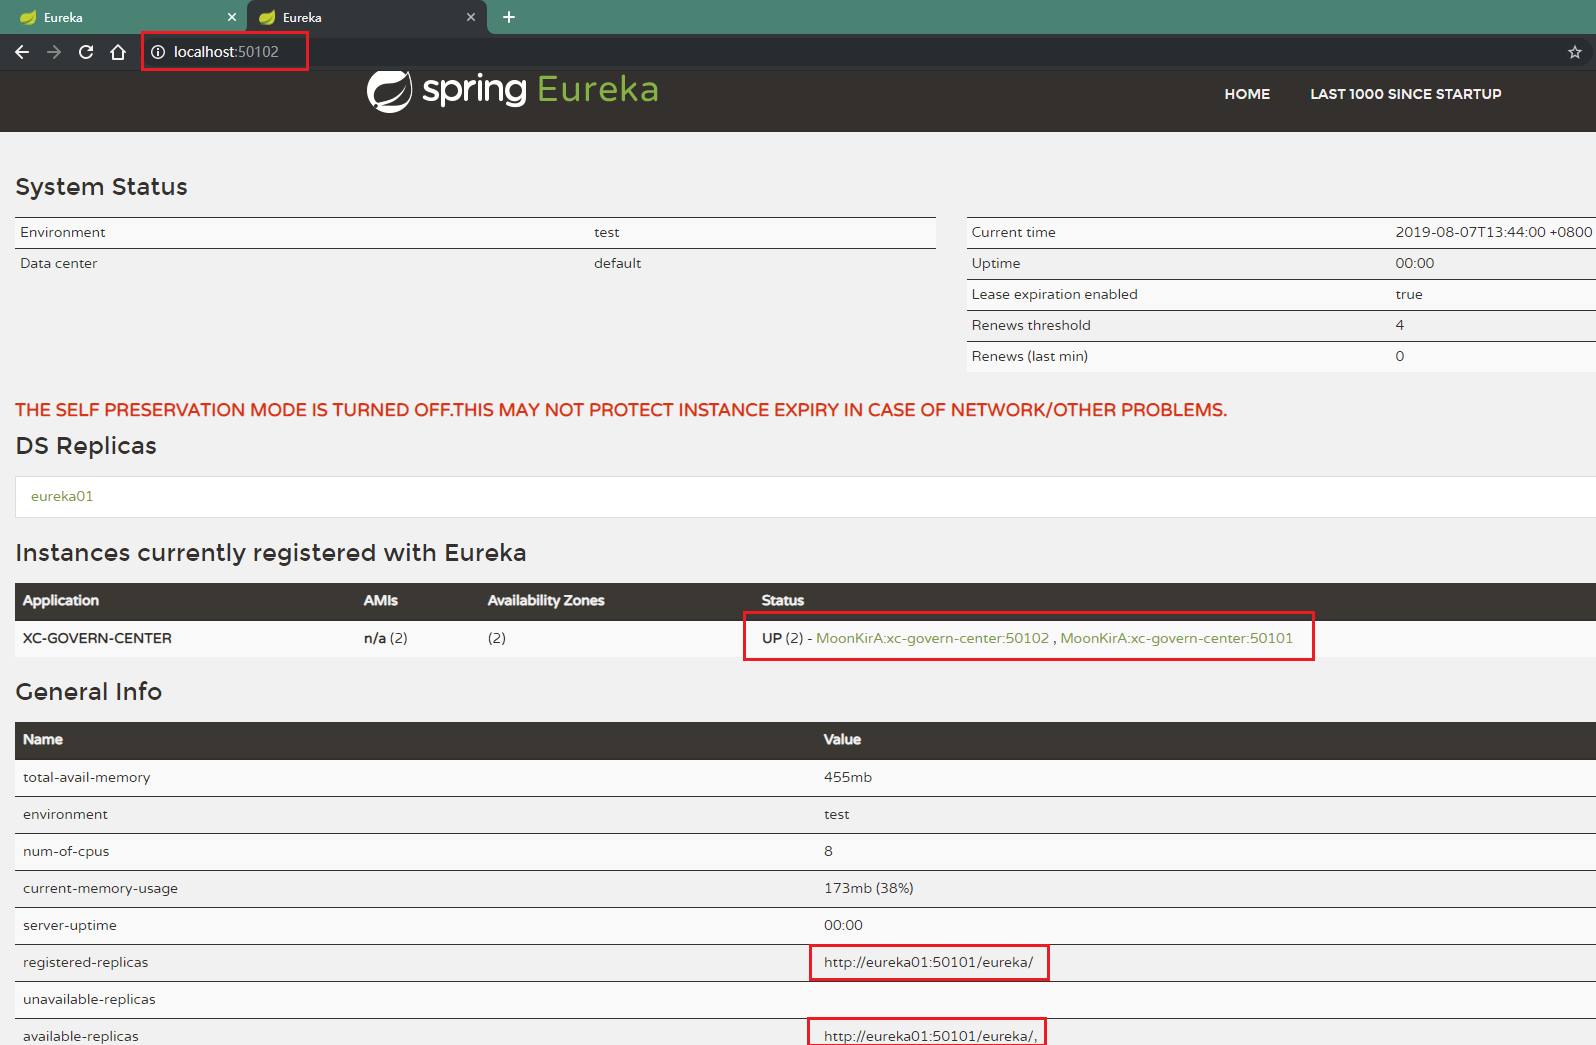Viewport: 1596px width, 1045px height.
Task: Close the second Eureka tab
Action: pos(471,17)
